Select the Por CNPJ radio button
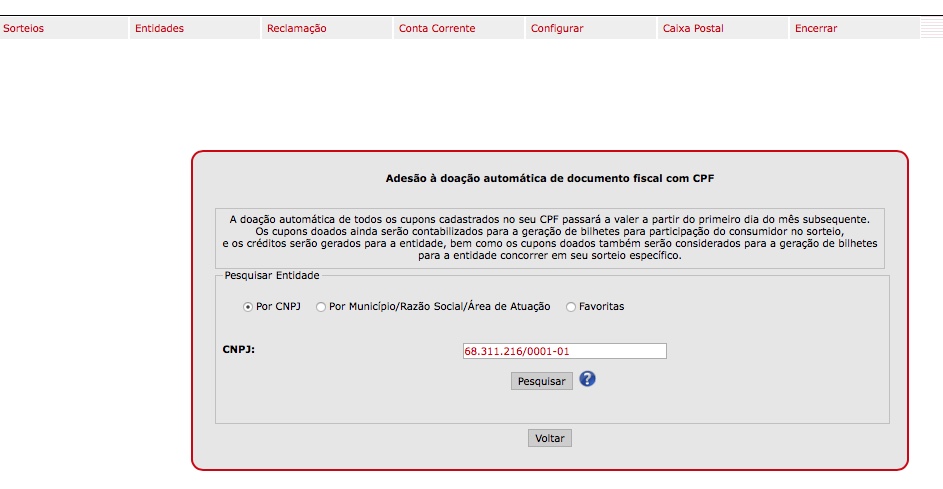Screen dimensions: 943x489 248,307
